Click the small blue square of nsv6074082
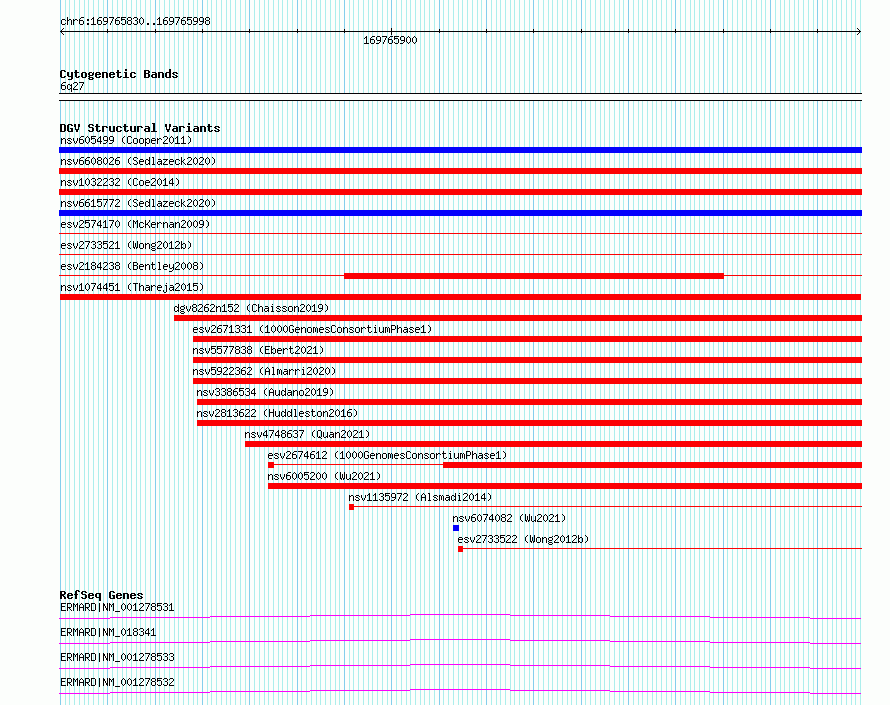 pos(456,528)
